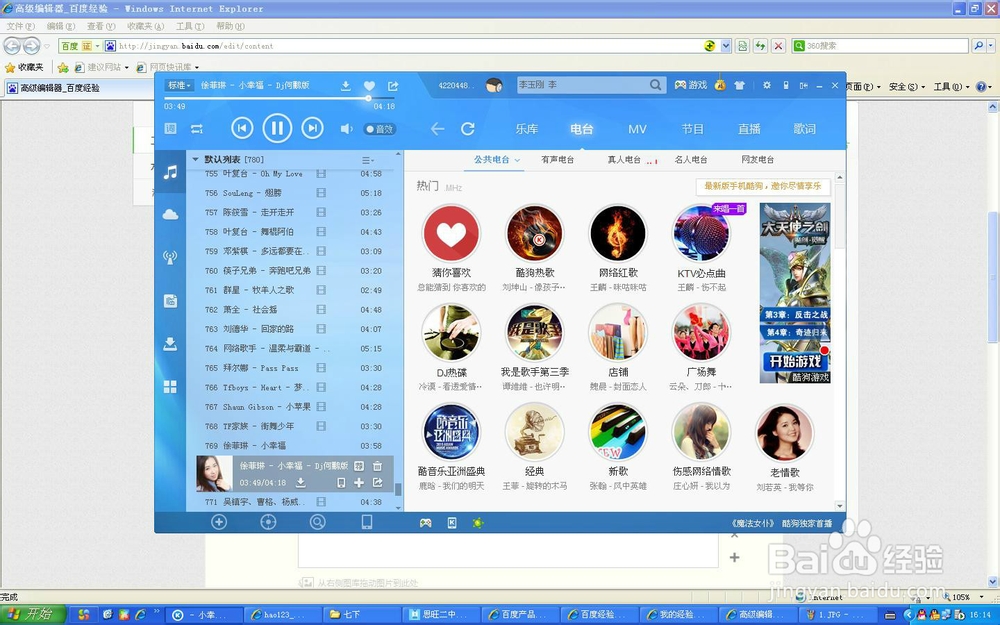
Task: Open the apps grid sidebar icon
Action: click(x=170, y=387)
